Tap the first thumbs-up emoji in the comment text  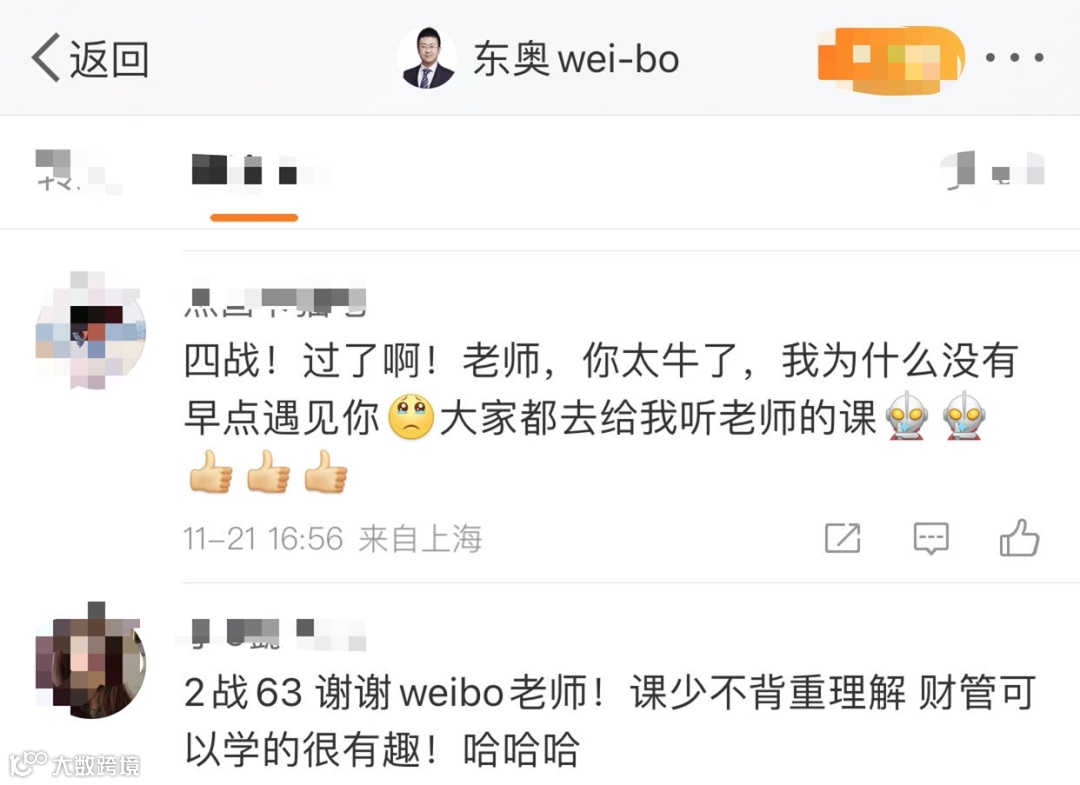click(211, 472)
